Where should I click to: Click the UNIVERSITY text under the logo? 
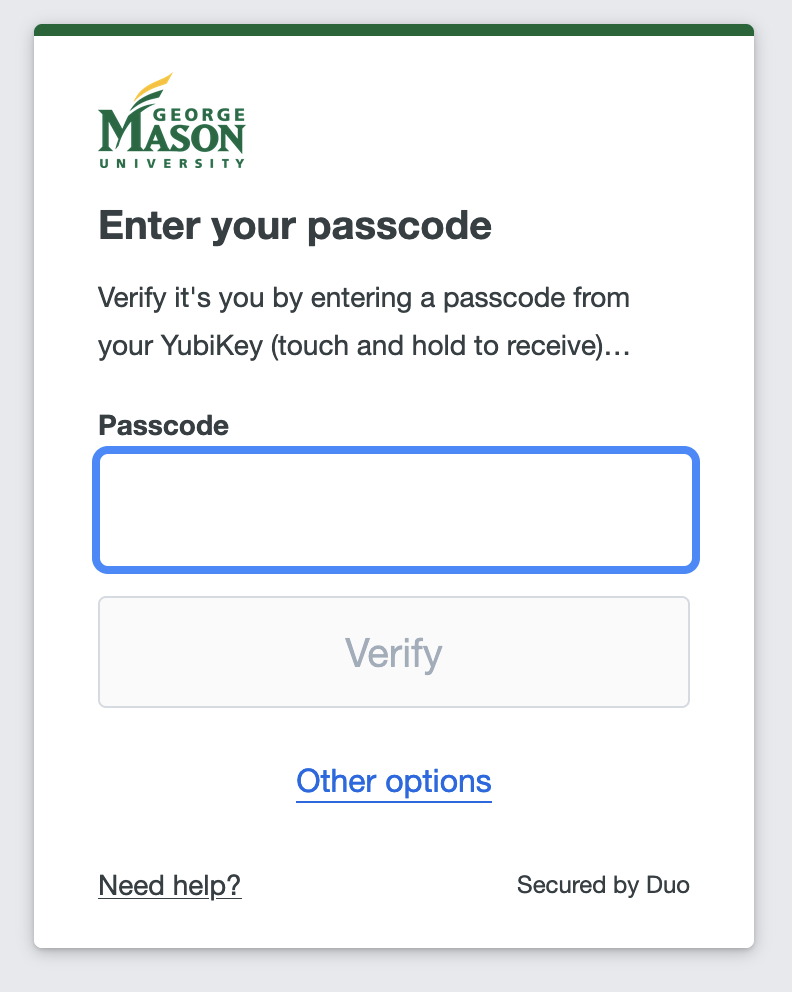click(x=172, y=162)
